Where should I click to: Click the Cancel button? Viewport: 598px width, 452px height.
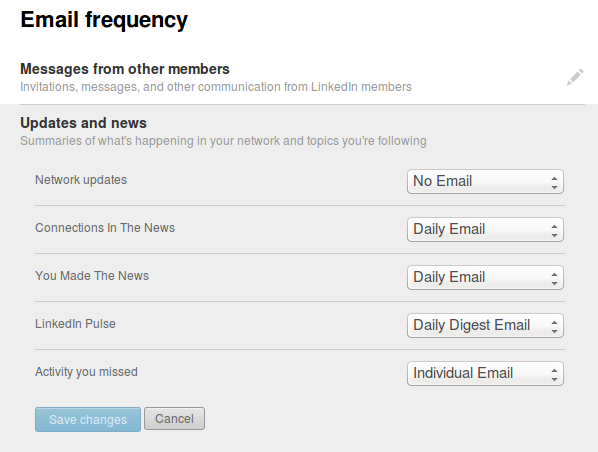pyautogui.click(x=174, y=419)
